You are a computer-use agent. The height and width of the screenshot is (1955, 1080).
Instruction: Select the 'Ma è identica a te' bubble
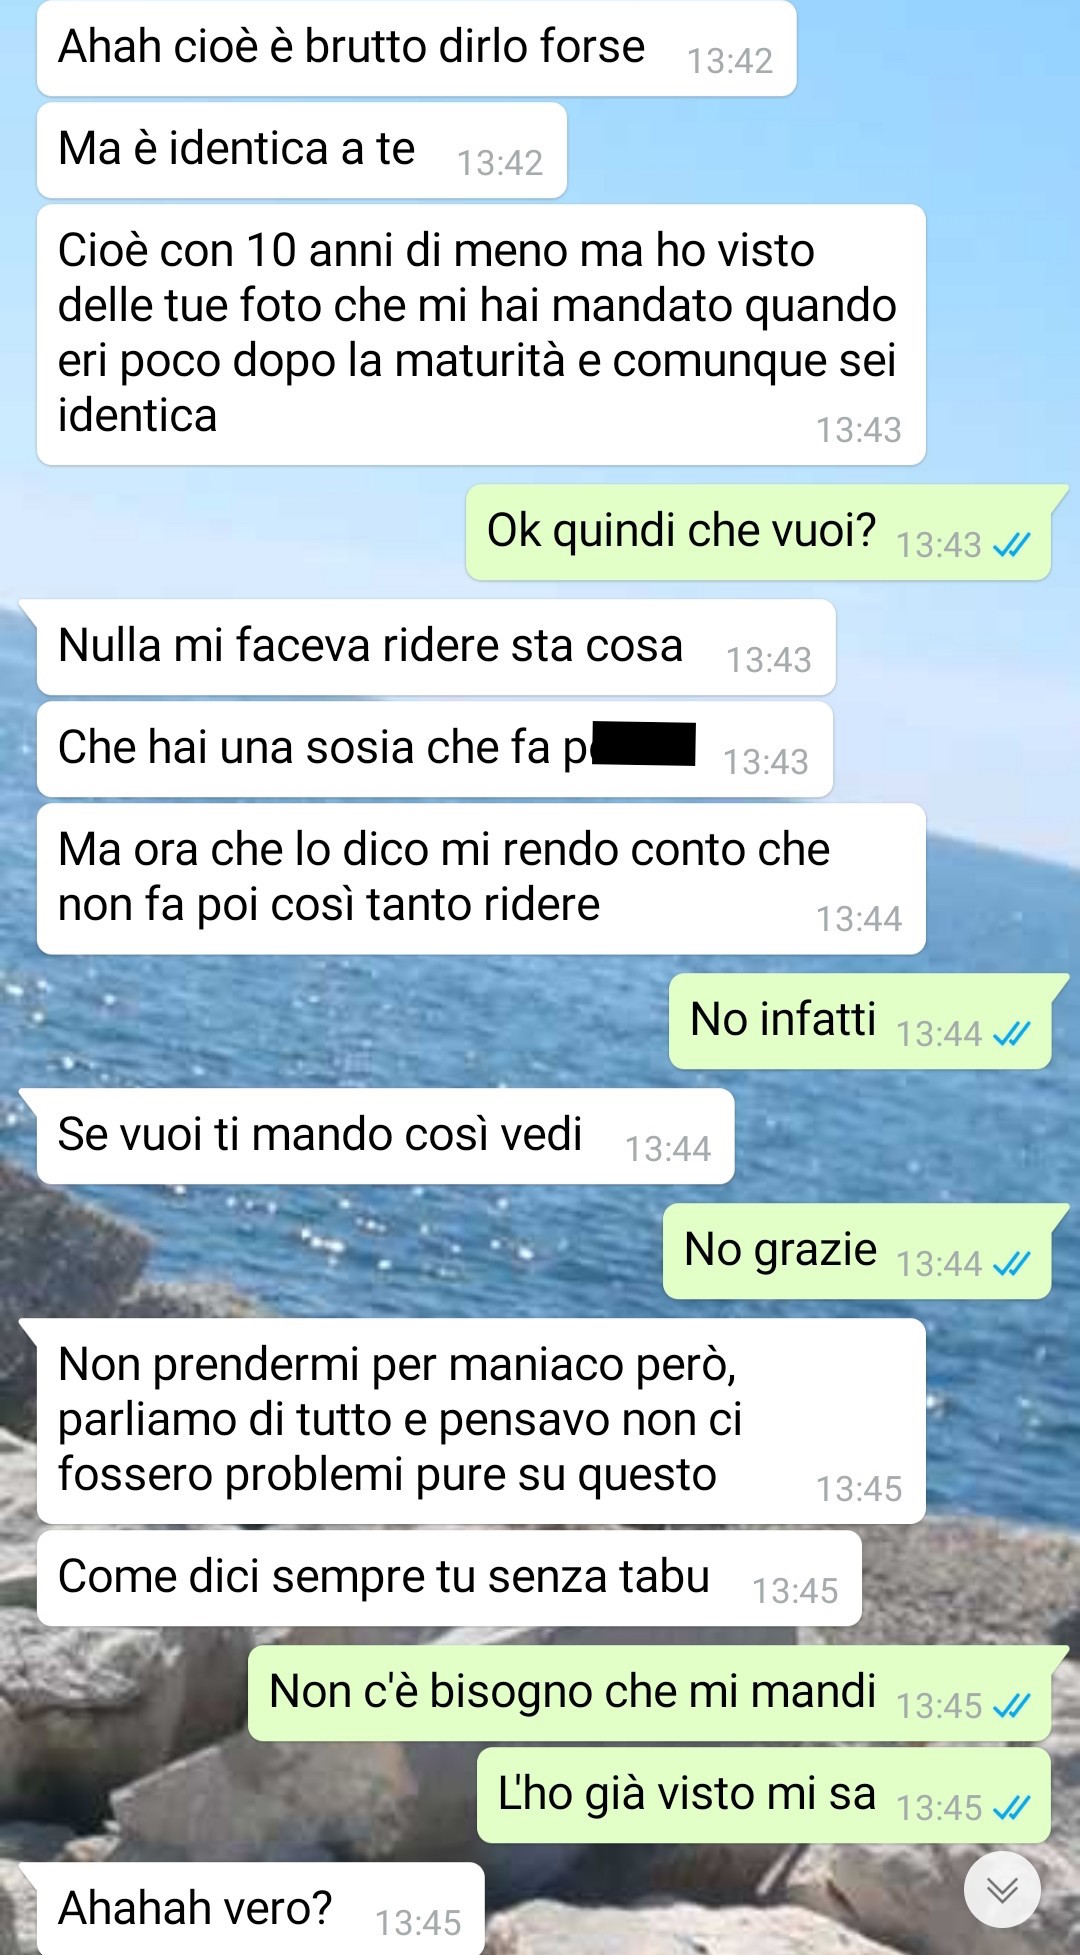click(x=302, y=150)
